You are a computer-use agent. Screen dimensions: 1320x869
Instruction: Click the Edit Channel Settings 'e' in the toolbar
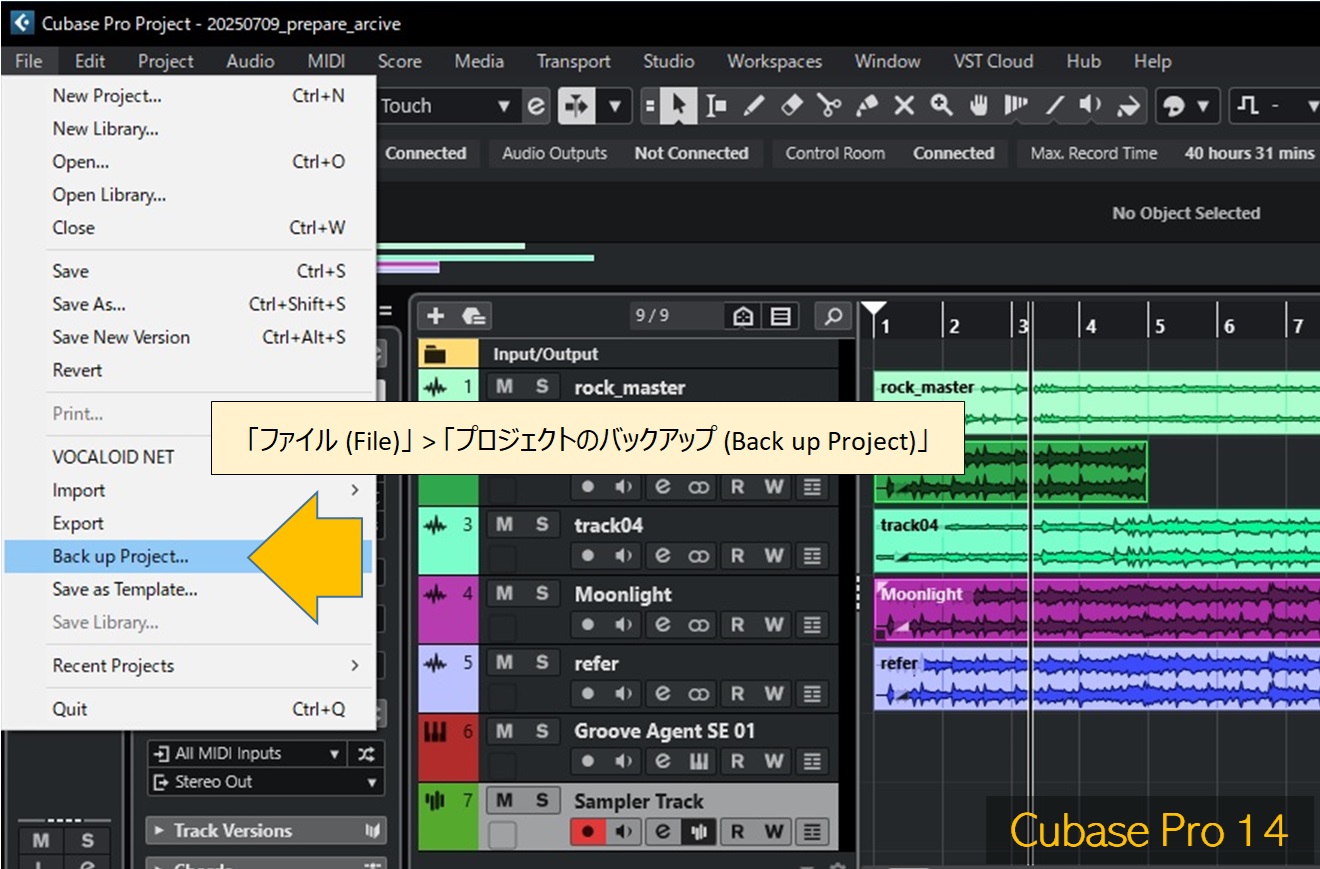538,106
